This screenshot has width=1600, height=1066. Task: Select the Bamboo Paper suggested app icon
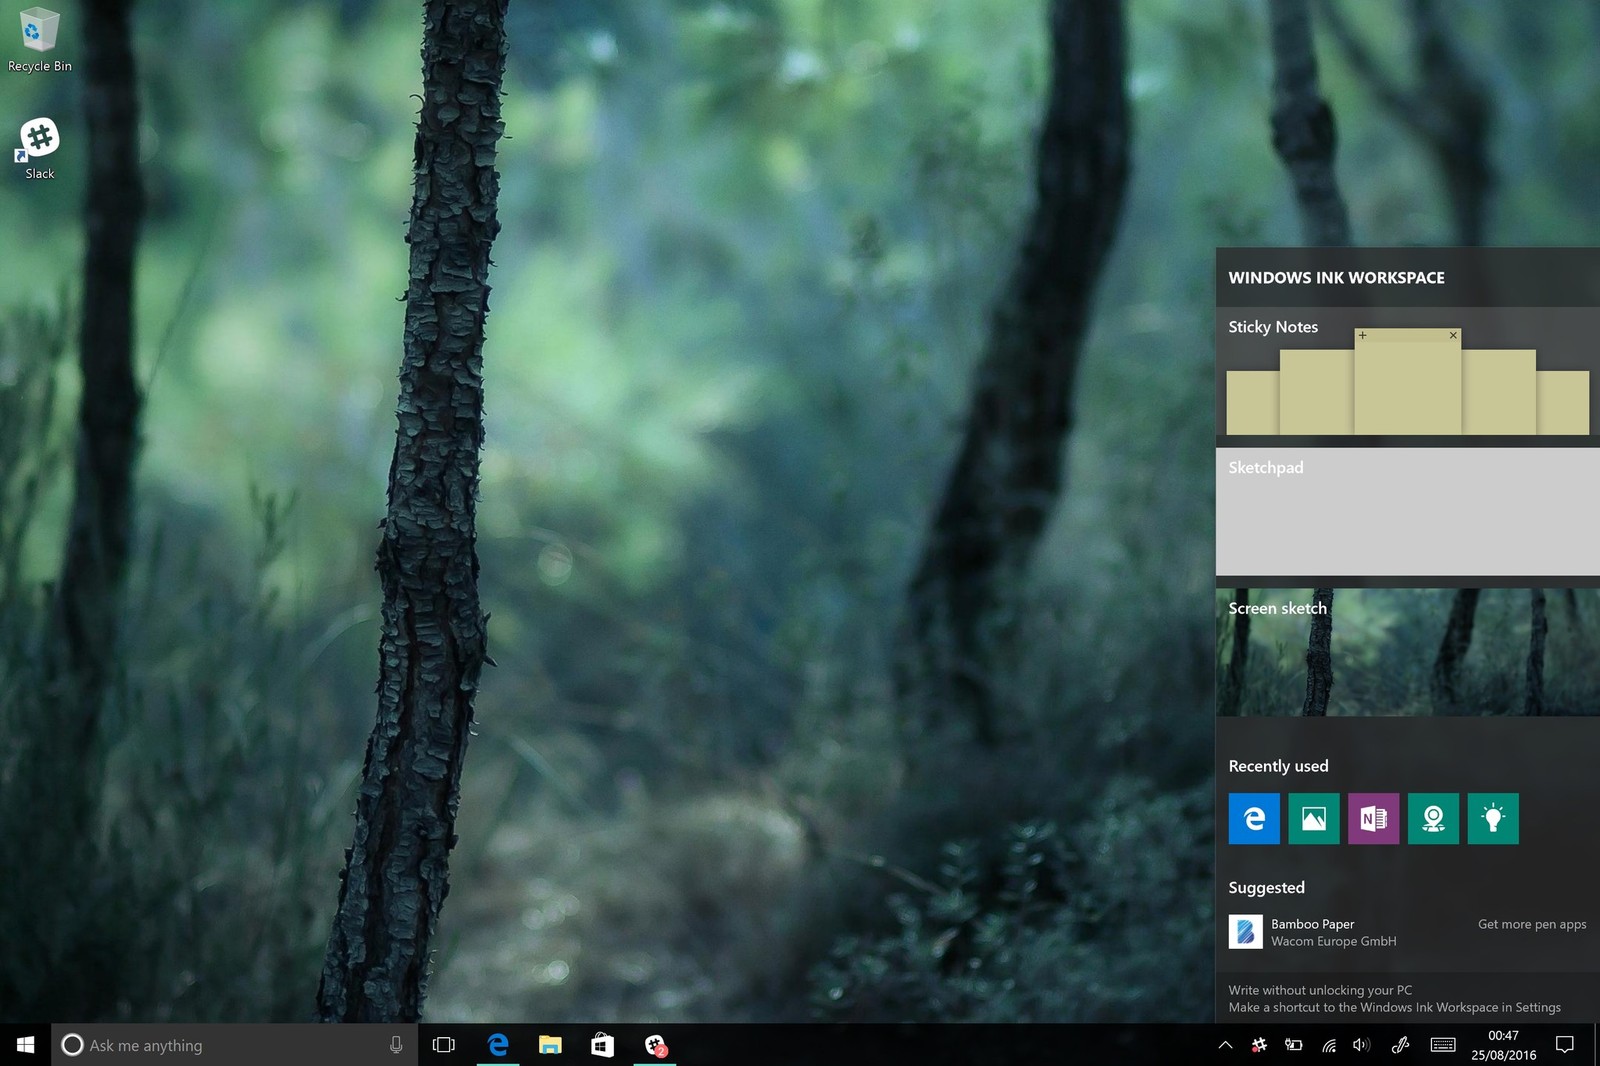(x=1246, y=931)
